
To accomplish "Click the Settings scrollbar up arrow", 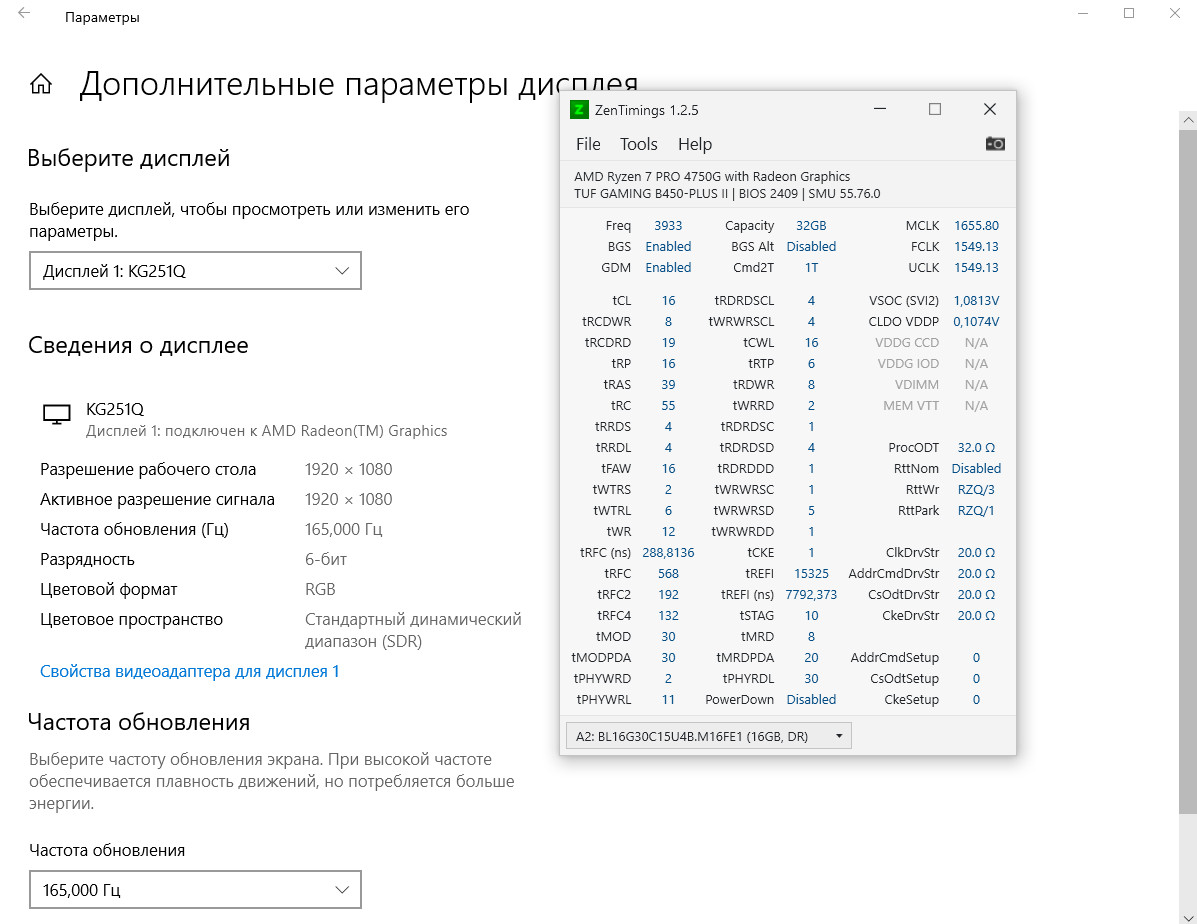I will coord(1188,120).
